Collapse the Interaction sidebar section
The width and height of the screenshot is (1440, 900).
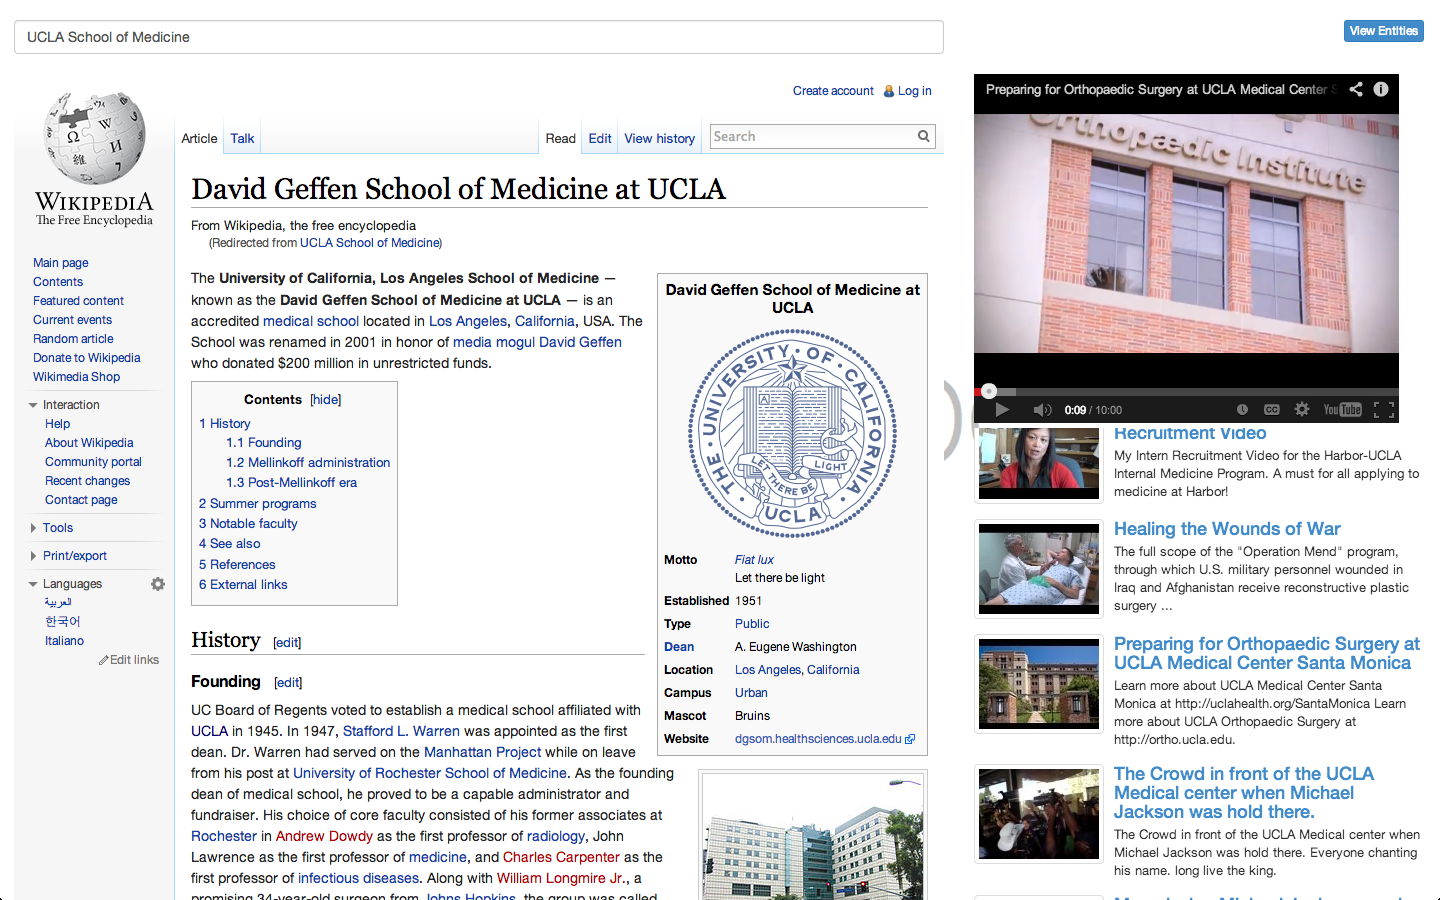point(33,405)
